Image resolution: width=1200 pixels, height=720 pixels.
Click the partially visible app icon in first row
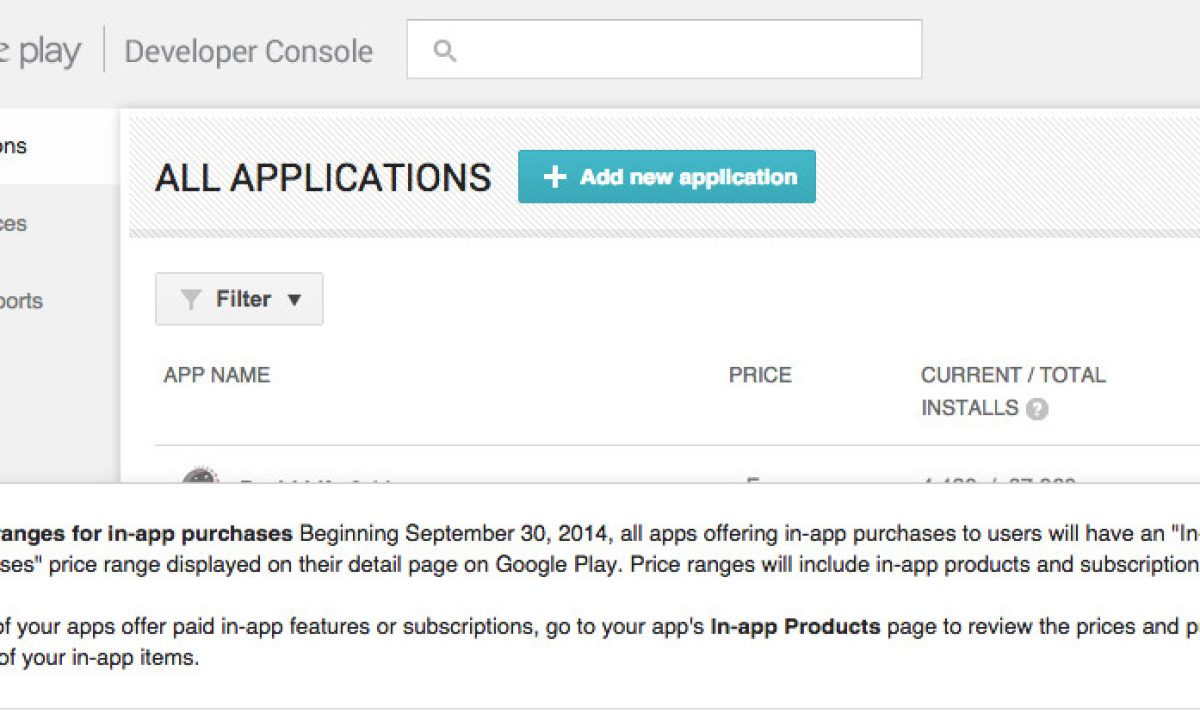pos(199,476)
